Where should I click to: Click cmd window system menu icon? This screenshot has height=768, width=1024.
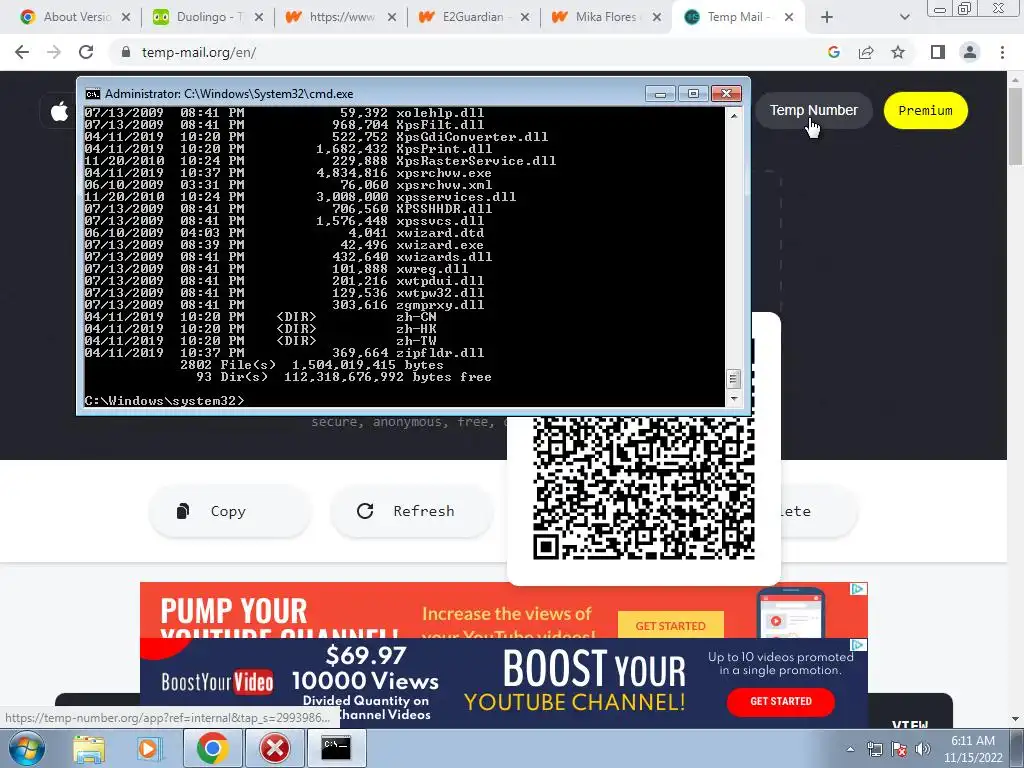coord(93,94)
